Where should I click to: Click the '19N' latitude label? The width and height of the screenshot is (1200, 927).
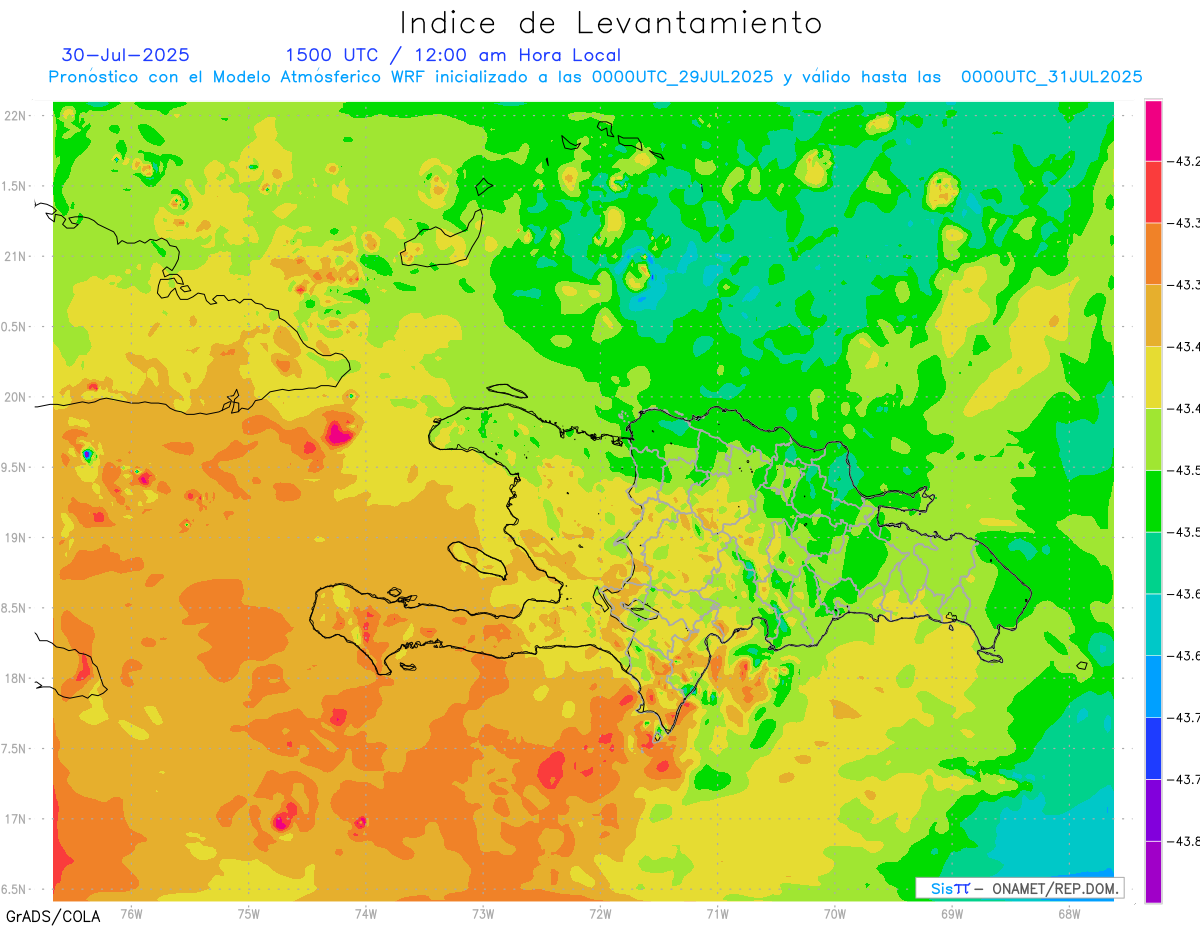point(17,538)
